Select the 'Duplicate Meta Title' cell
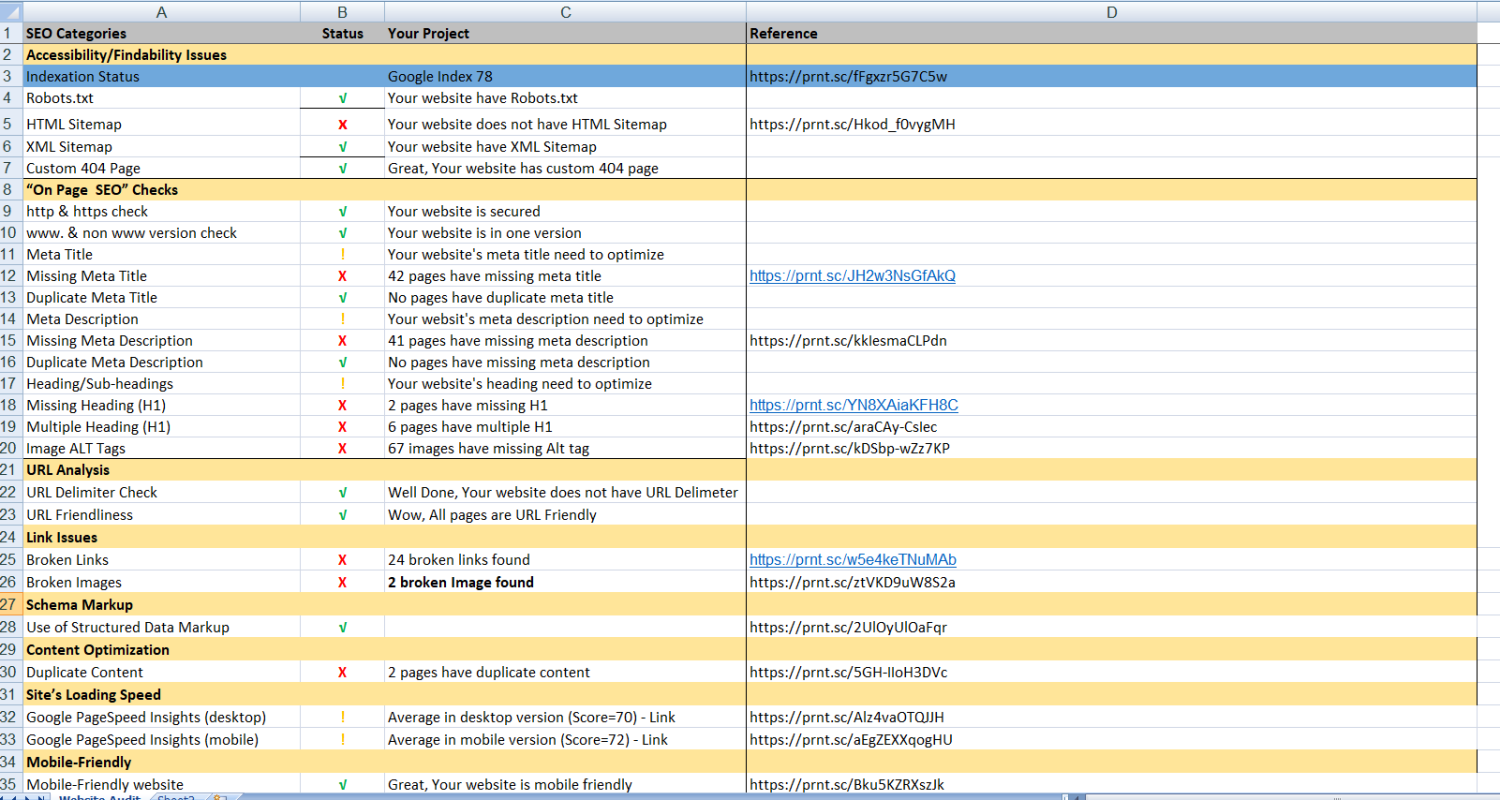Screen dimensions: 1500x800 tap(162, 297)
